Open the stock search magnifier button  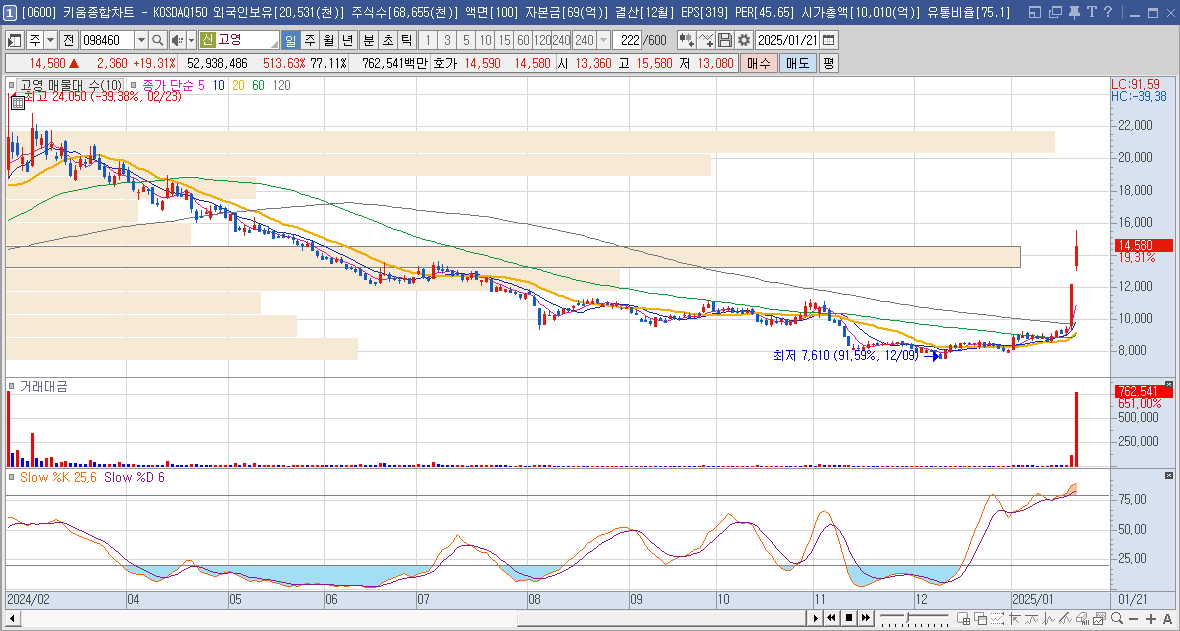click(x=157, y=40)
